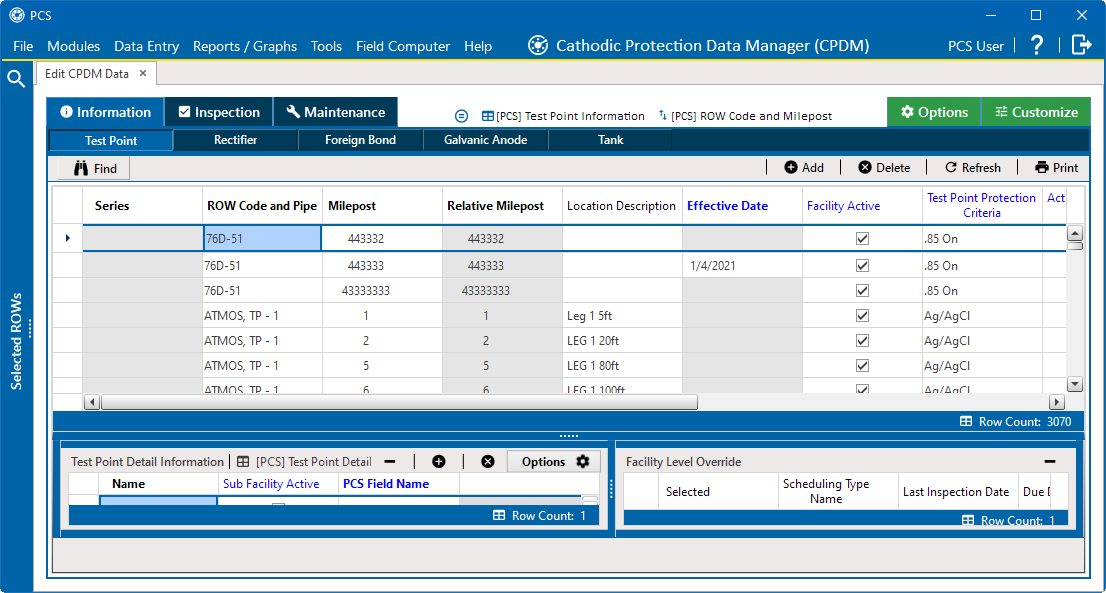Disable Facility Active for milepost 43333333
The image size is (1106, 593).
[862, 290]
